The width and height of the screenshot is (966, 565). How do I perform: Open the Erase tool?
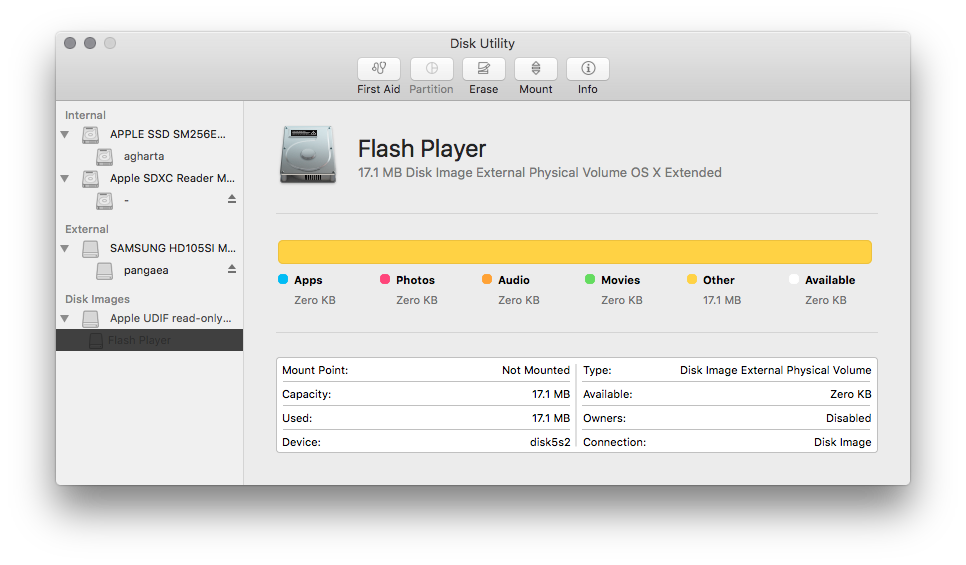tap(484, 69)
